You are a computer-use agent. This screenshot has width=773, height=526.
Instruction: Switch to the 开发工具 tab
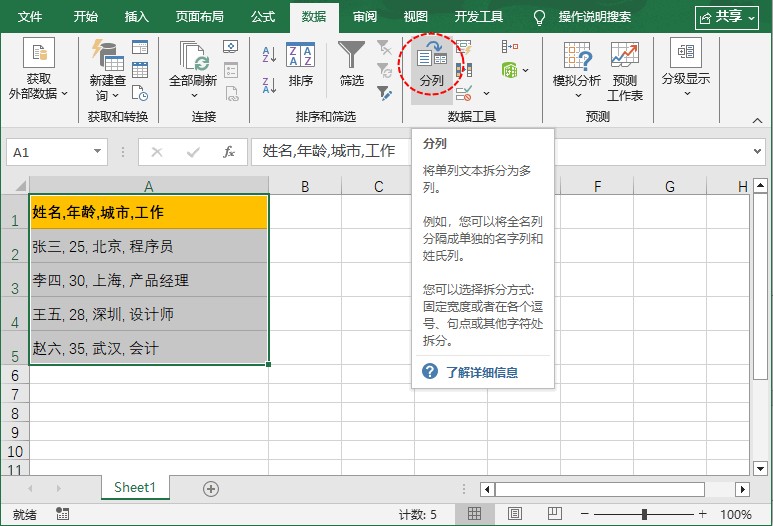479,17
